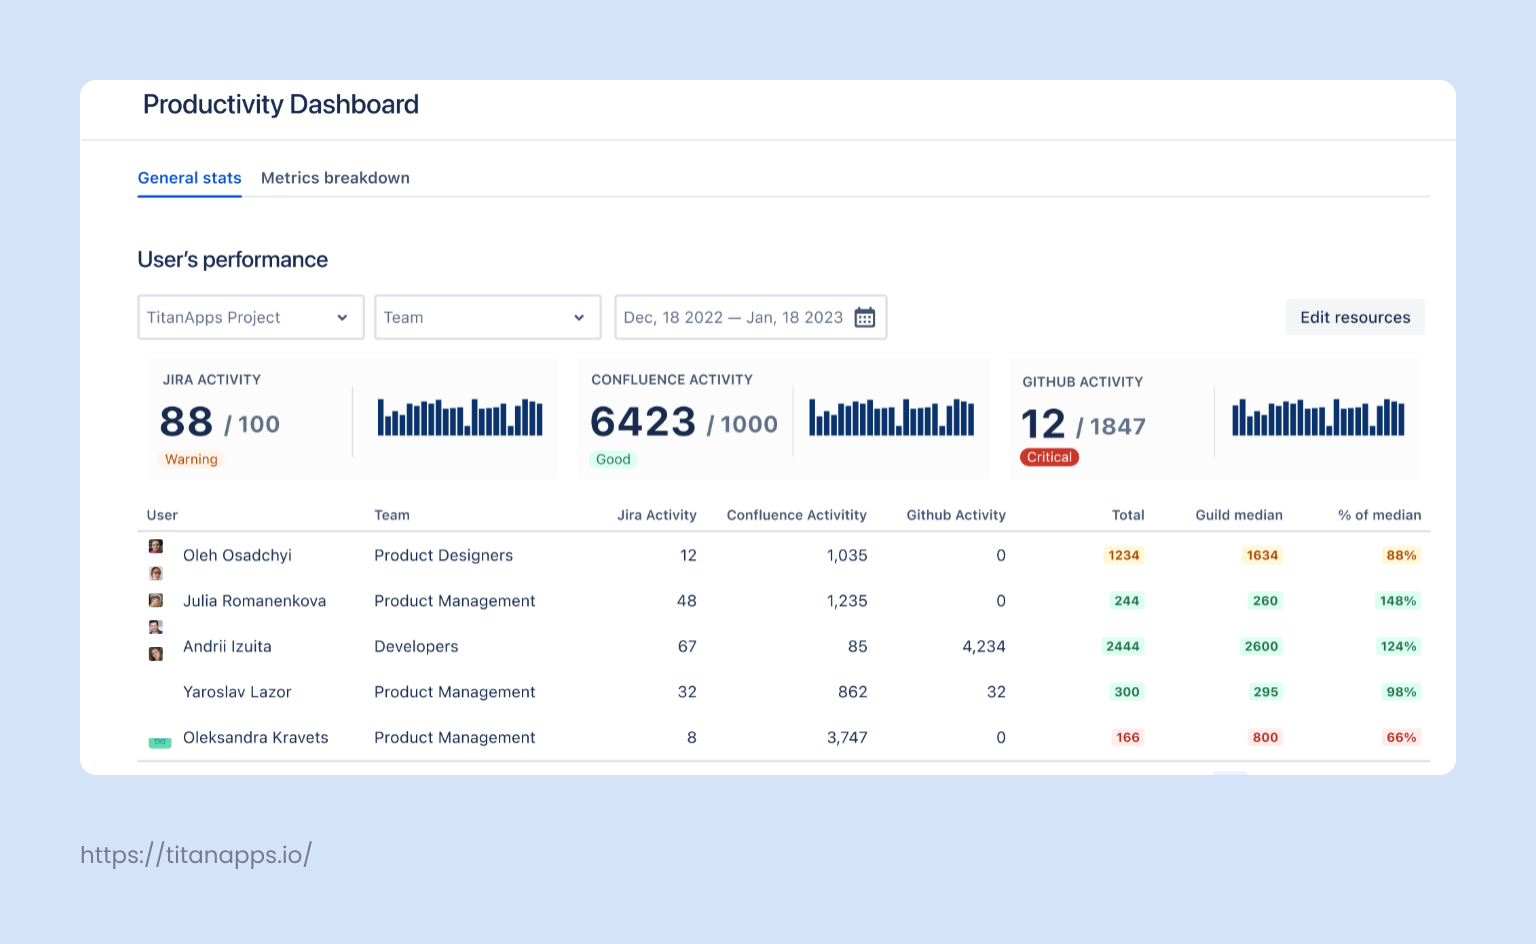Click the Total column header

[1128, 515]
